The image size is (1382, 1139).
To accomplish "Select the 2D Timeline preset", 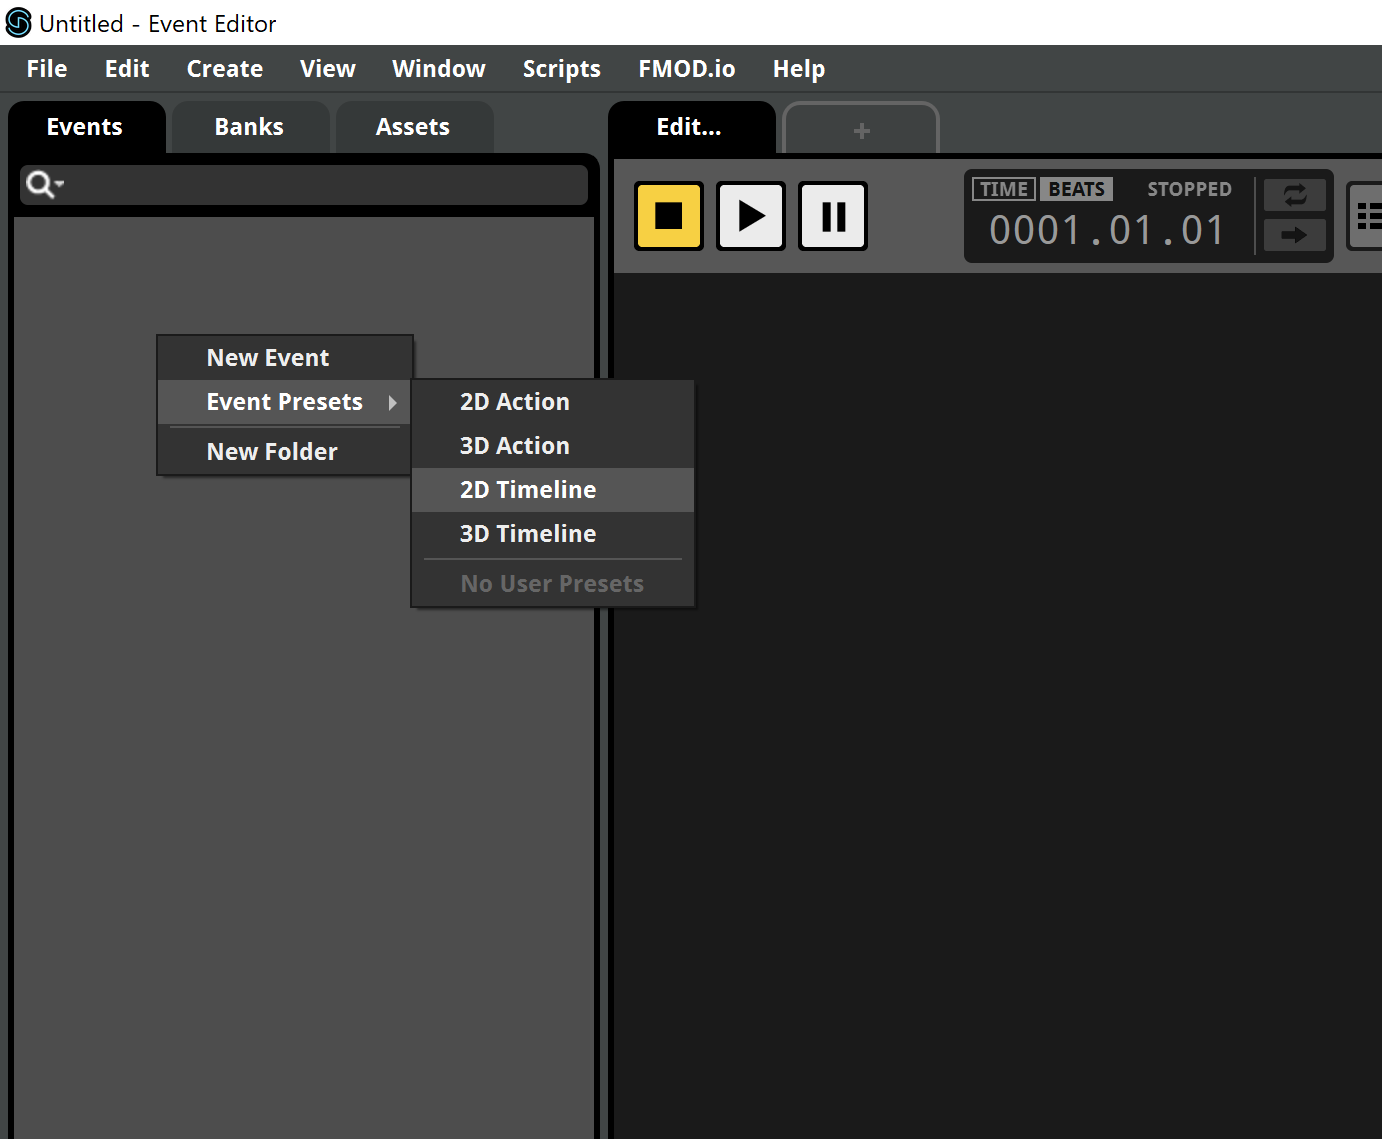I will tap(553, 490).
